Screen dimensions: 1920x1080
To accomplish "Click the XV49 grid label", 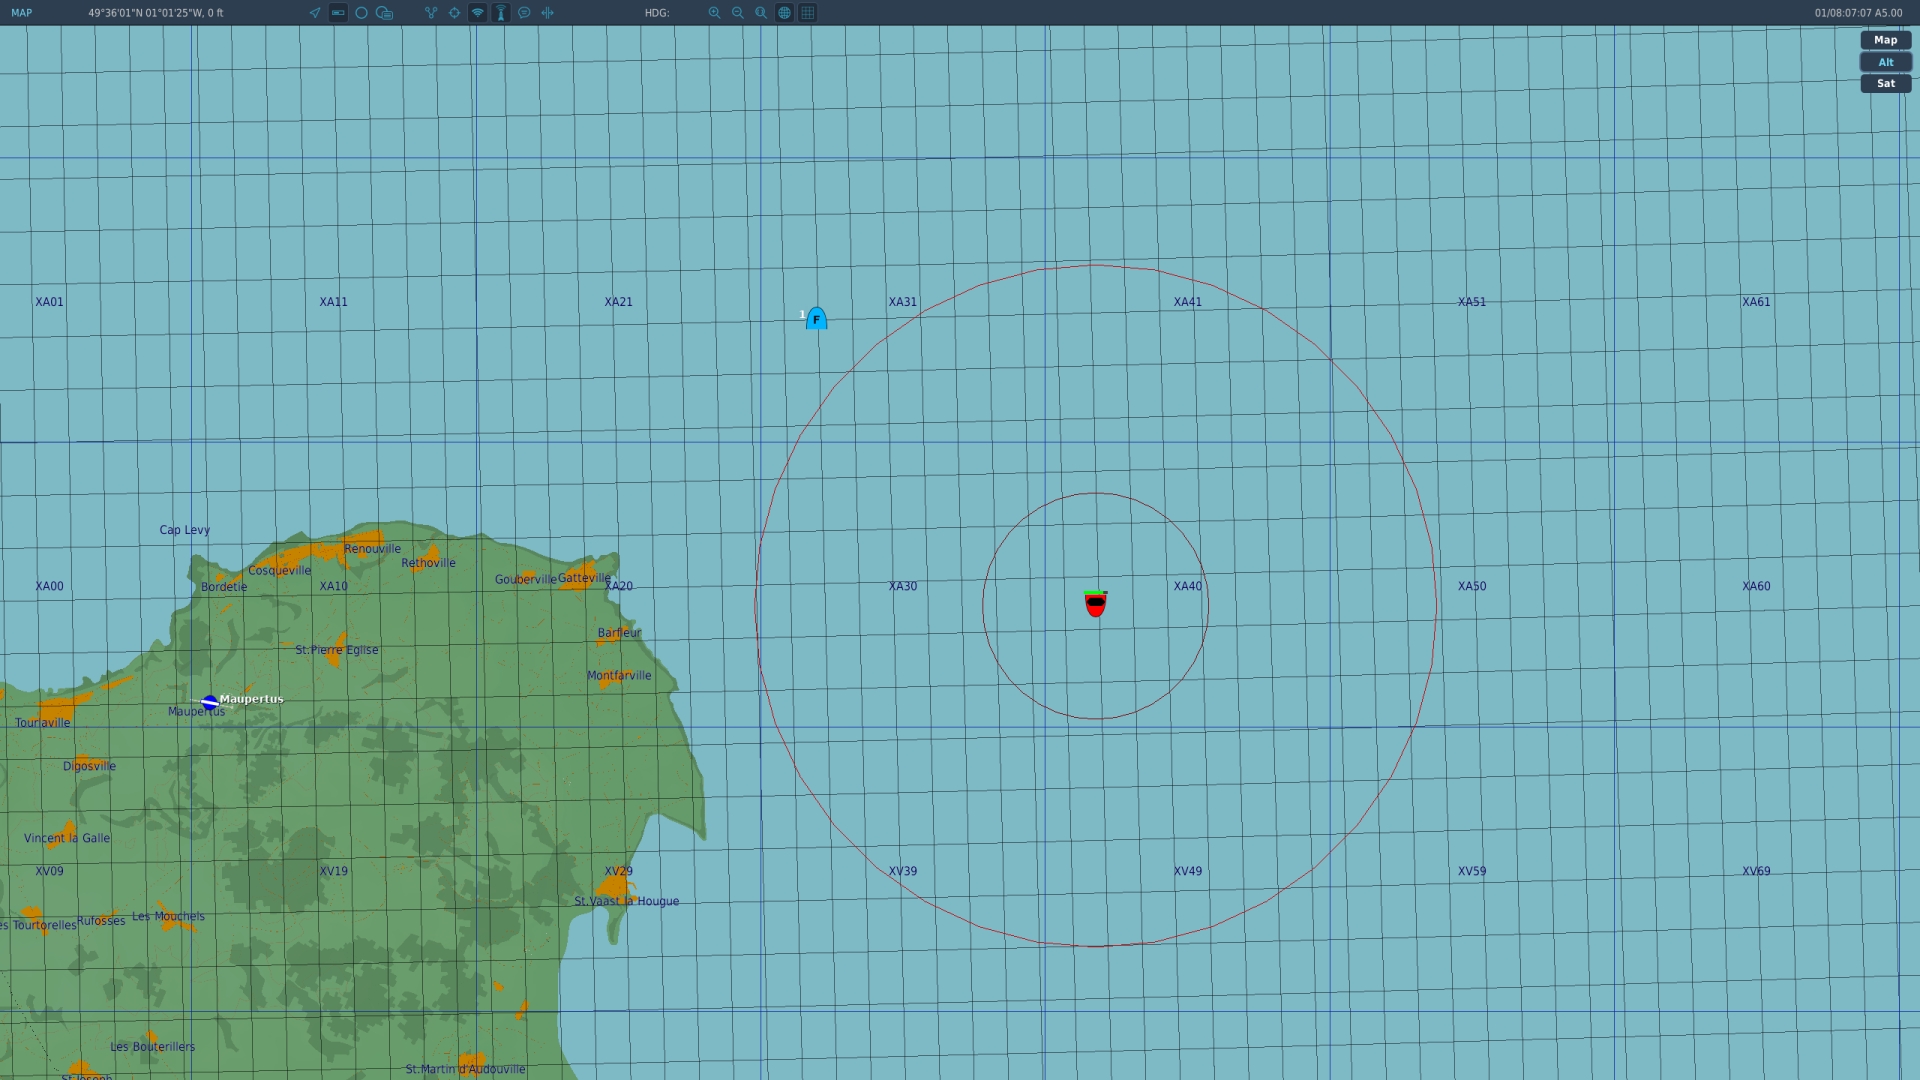I will click(x=1188, y=871).
